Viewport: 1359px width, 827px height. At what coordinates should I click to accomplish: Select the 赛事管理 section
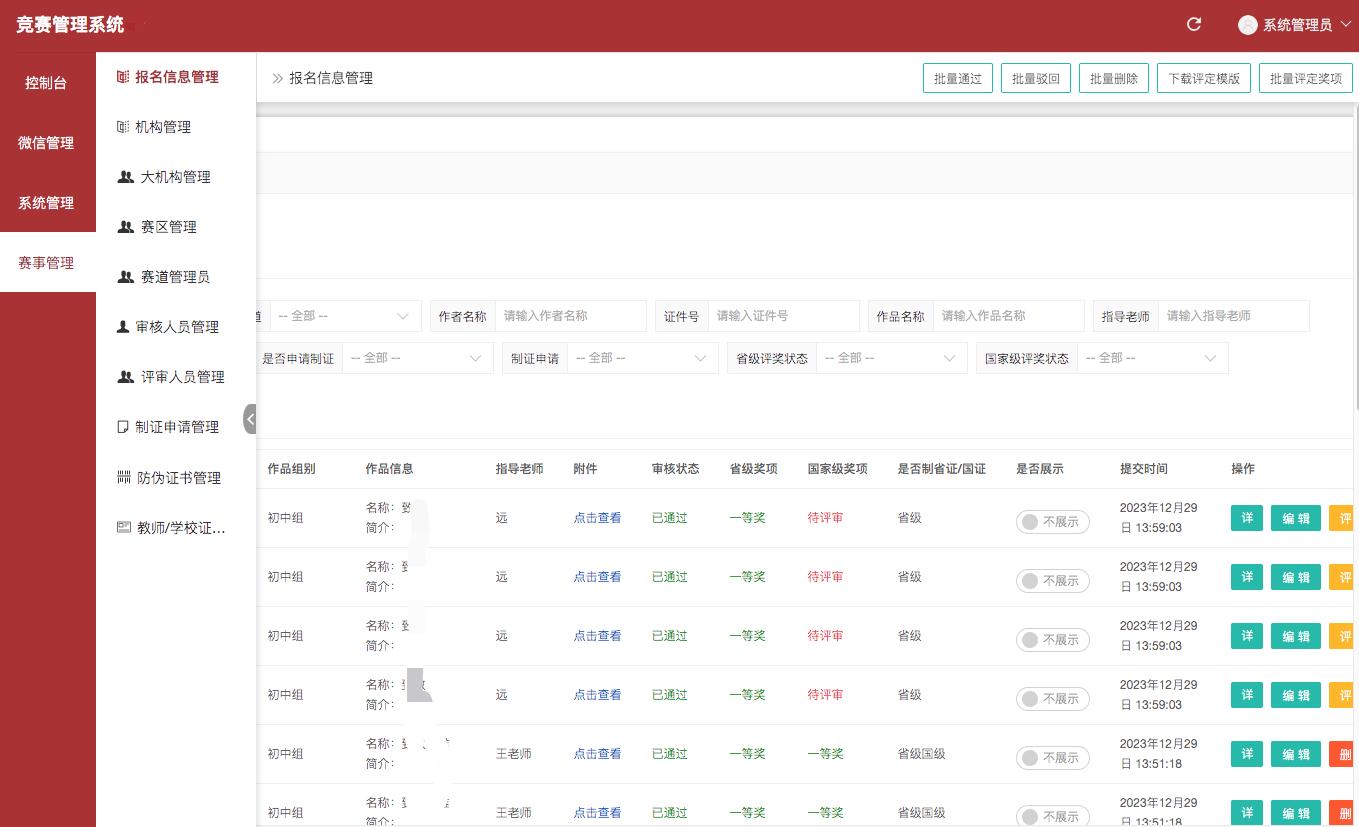point(47,263)
